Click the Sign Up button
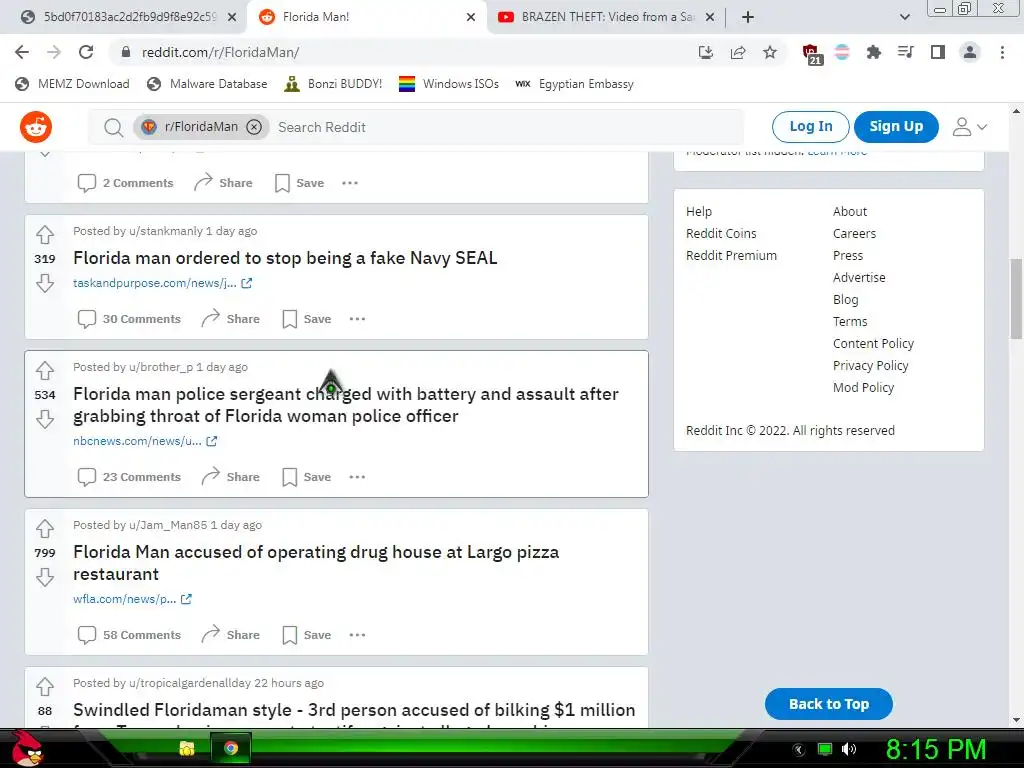 tap(896, 127)
